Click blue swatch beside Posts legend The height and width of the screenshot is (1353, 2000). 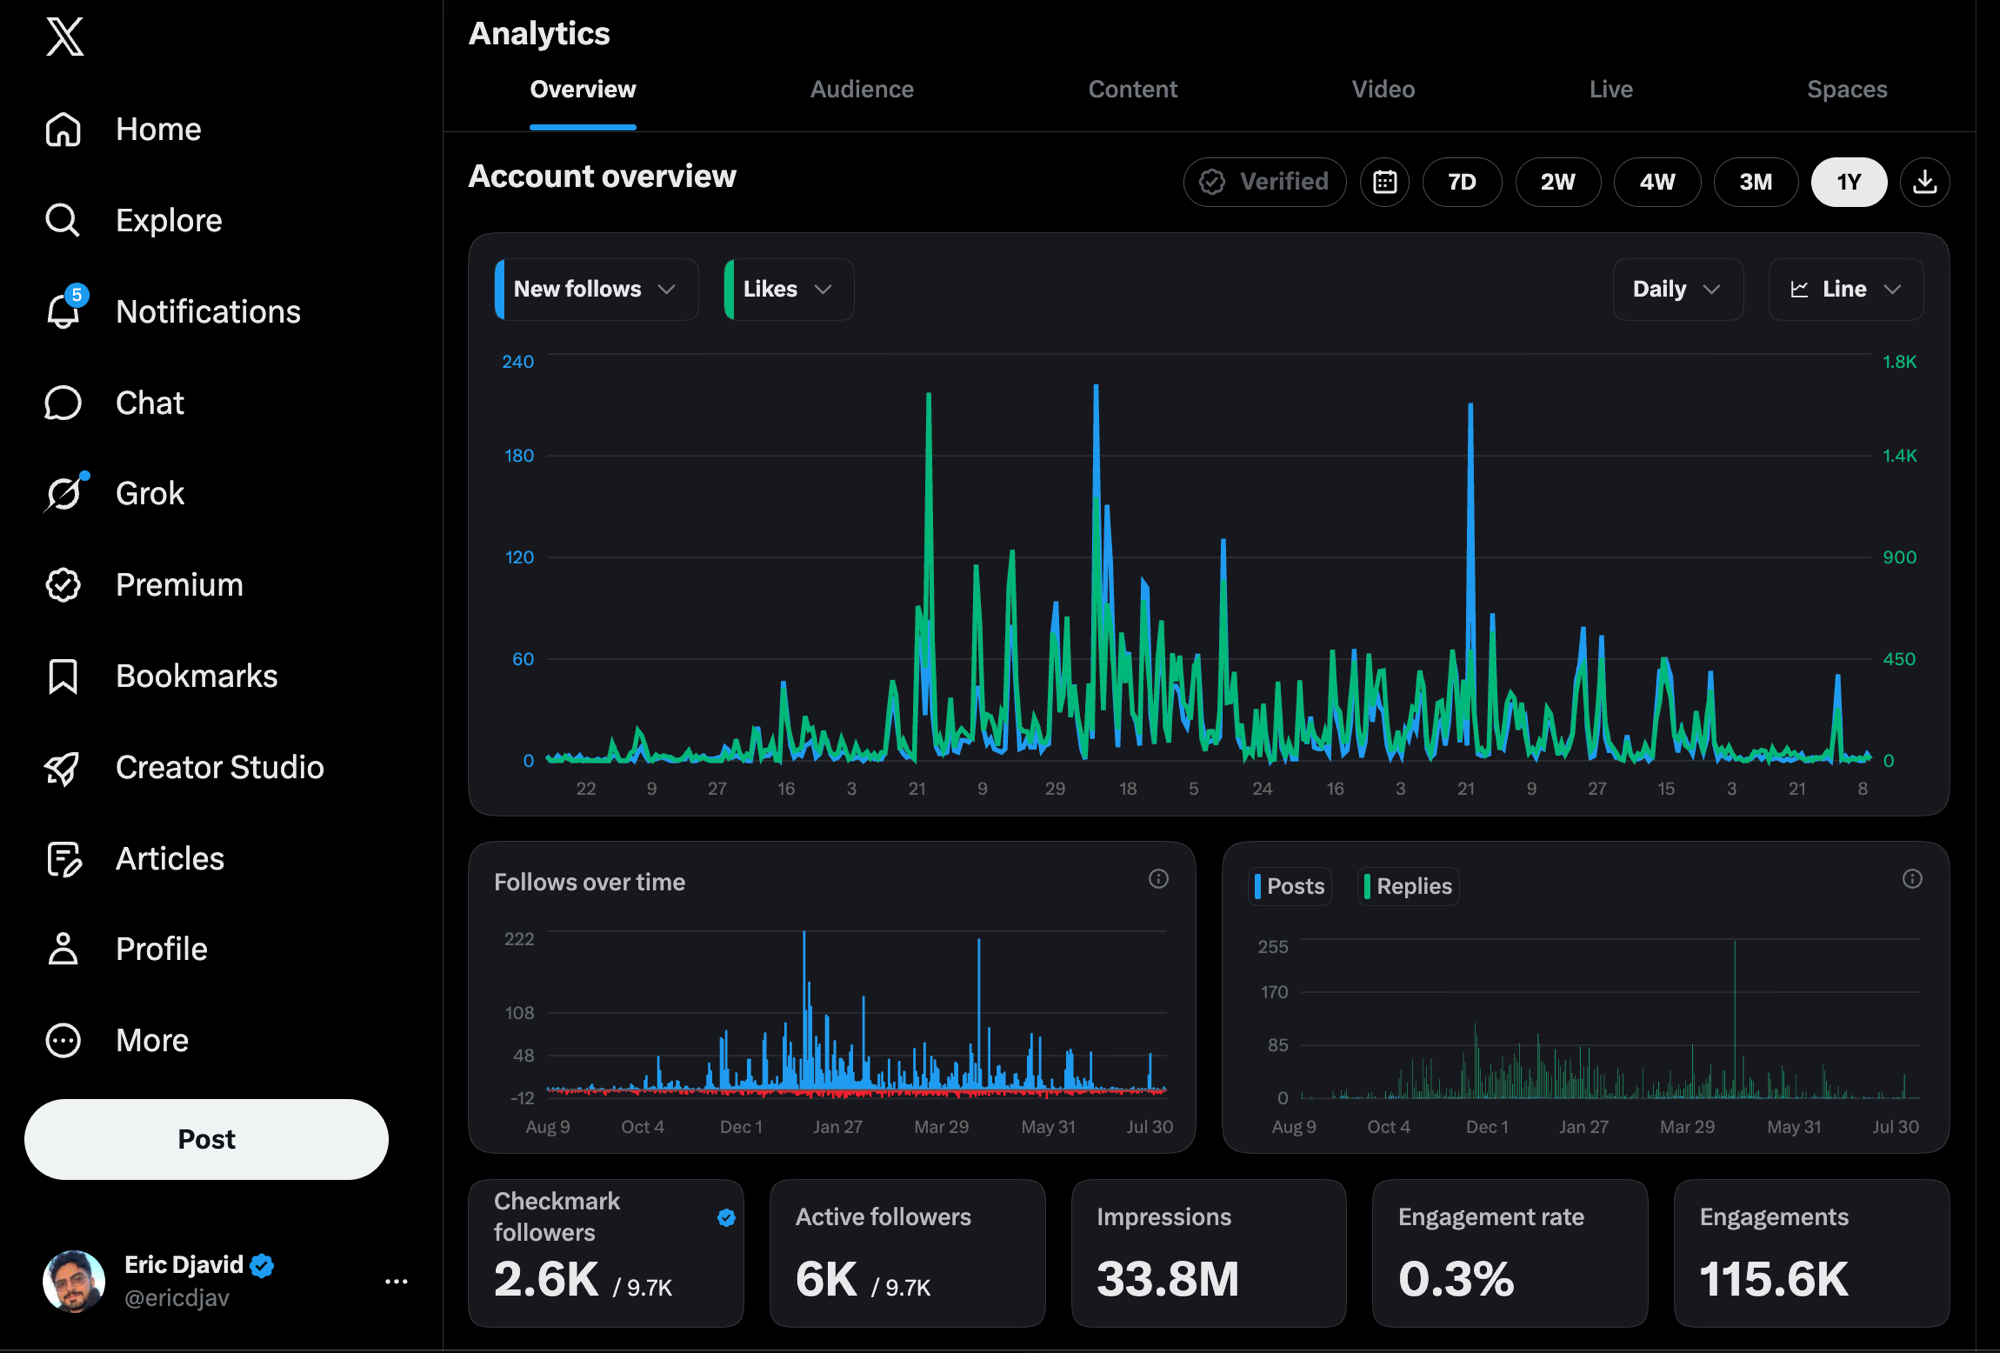click(x=1258, y=886)
